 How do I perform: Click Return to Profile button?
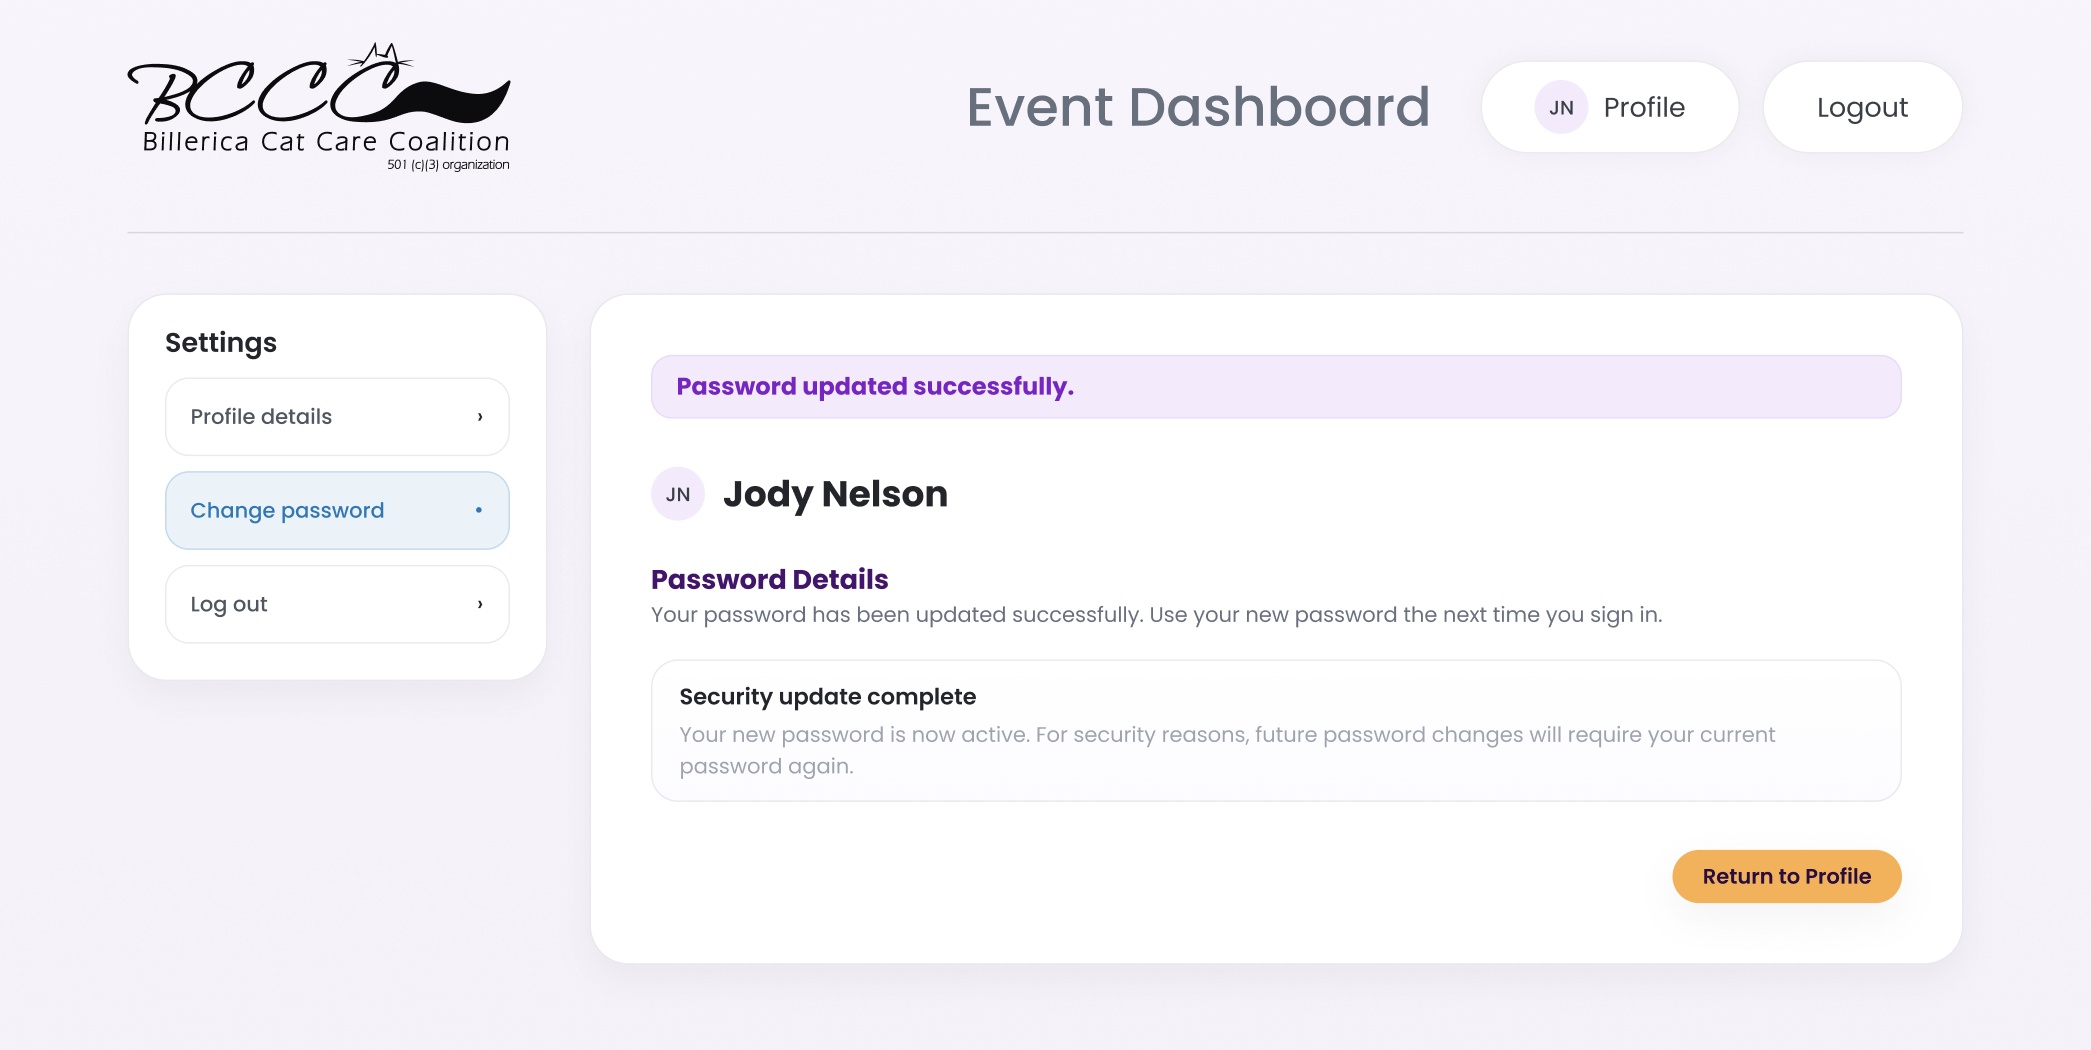coord(1786,876)
